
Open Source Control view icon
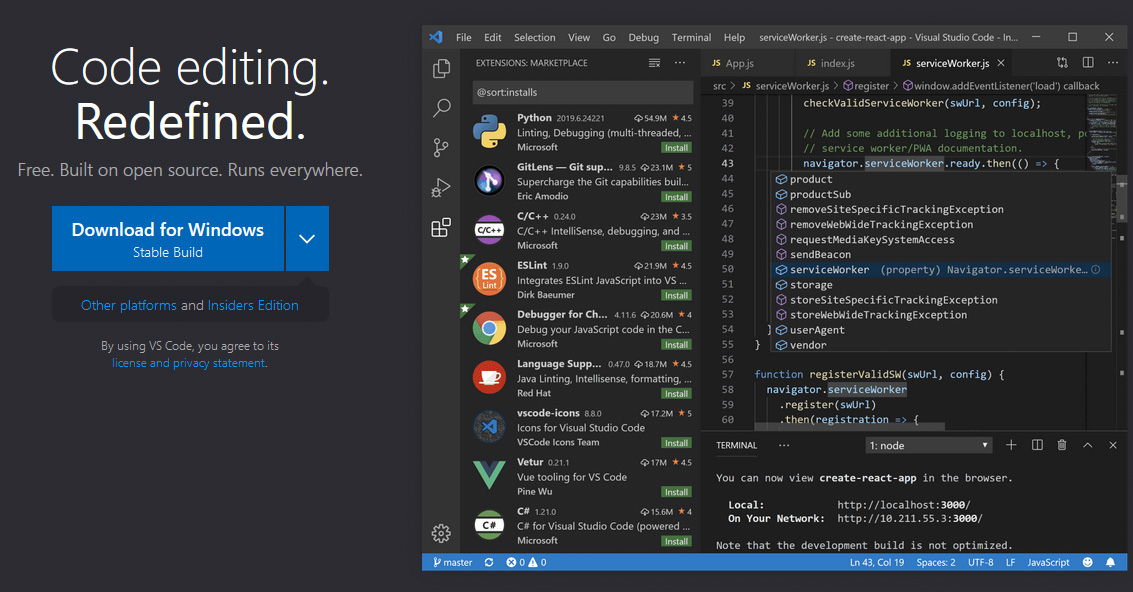pyautogui.click(x=441, y=147)
